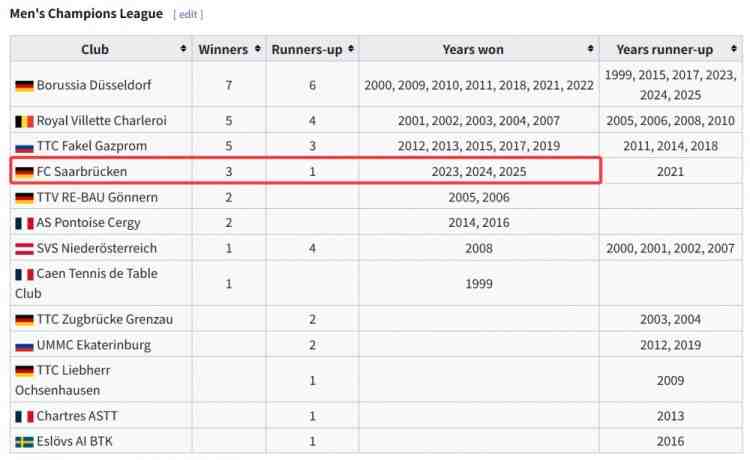This screenshot has height=460, width=750.
Task: Sort table by Club column arrows
Action: click(183, 49)
